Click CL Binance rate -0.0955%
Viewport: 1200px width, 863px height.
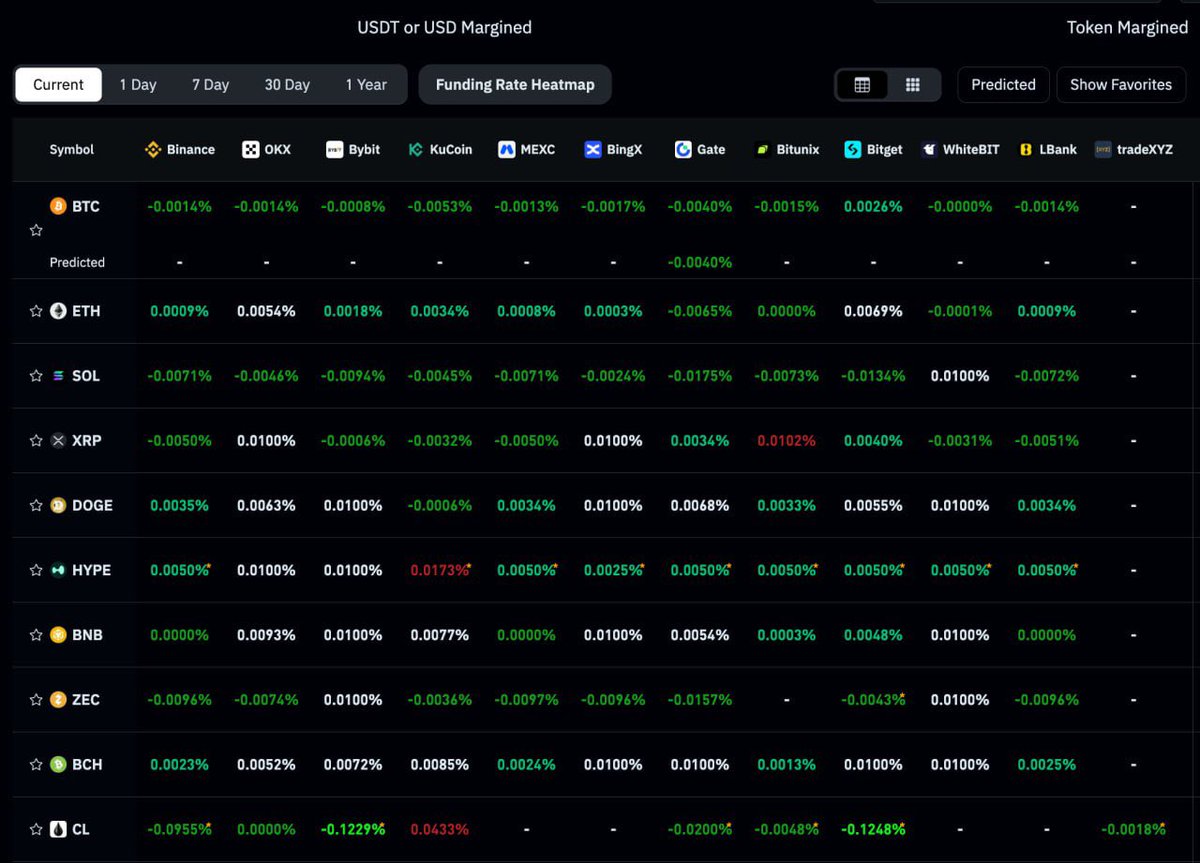(180, 829)
